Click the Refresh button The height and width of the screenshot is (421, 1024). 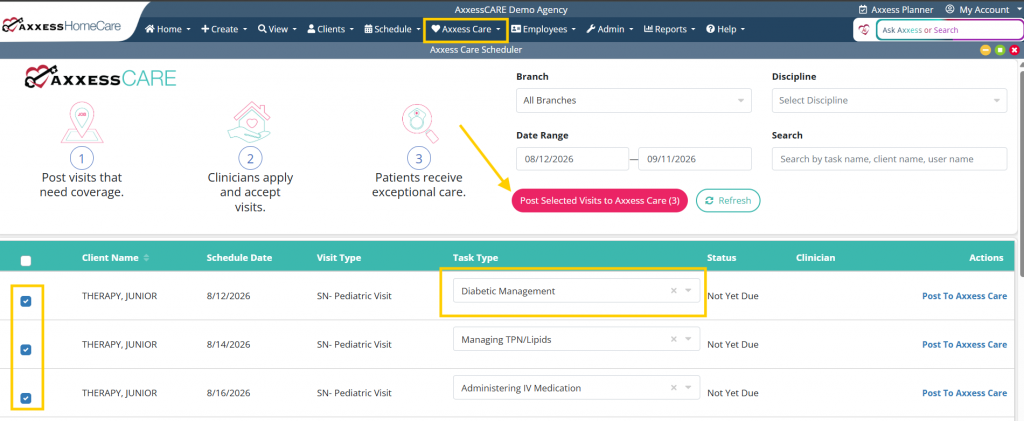click(728, 201)
